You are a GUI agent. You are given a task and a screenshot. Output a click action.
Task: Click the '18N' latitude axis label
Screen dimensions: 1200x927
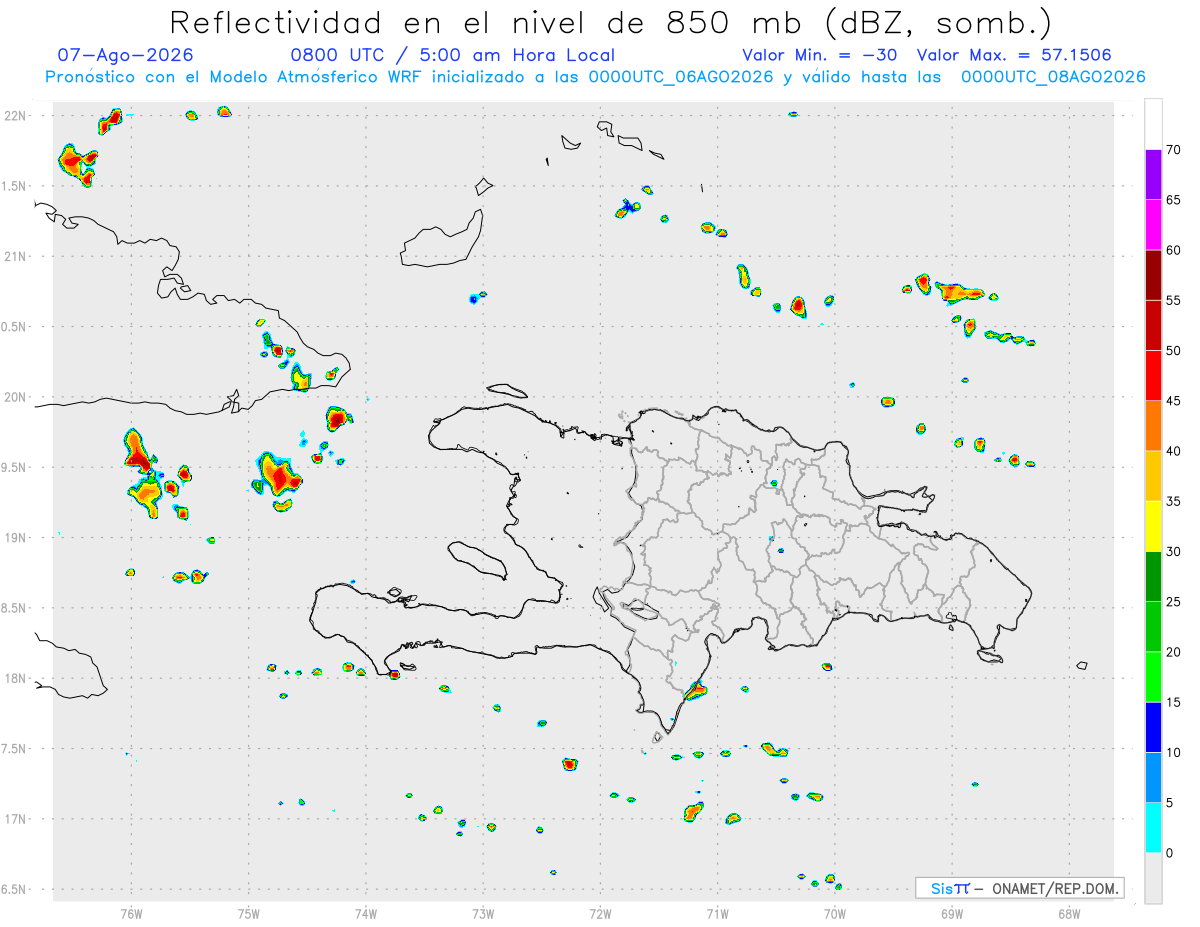point(16,679)
